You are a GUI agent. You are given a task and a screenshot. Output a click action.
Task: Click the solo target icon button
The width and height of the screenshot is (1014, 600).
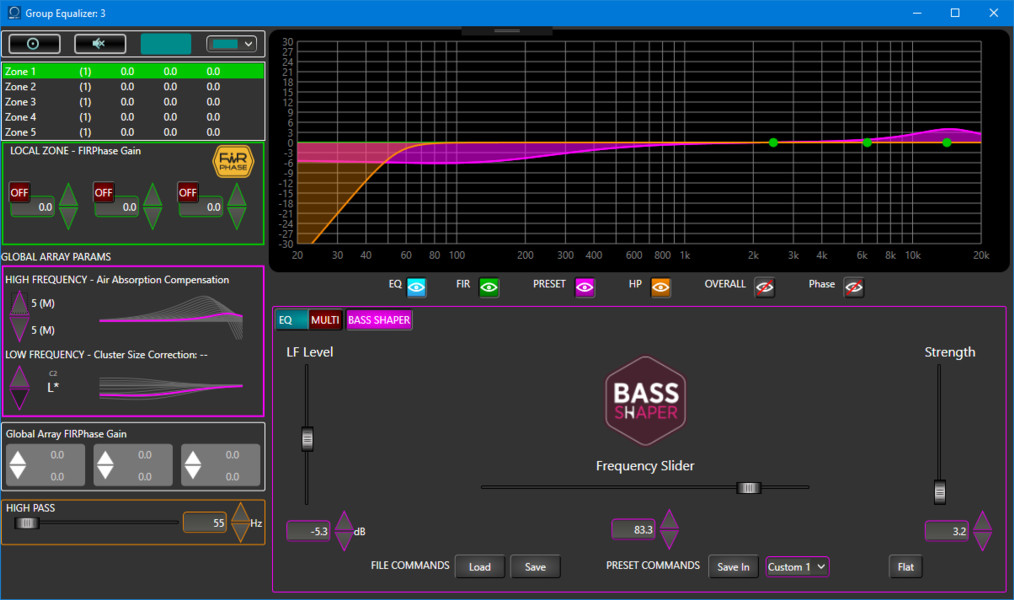[35, 44]
